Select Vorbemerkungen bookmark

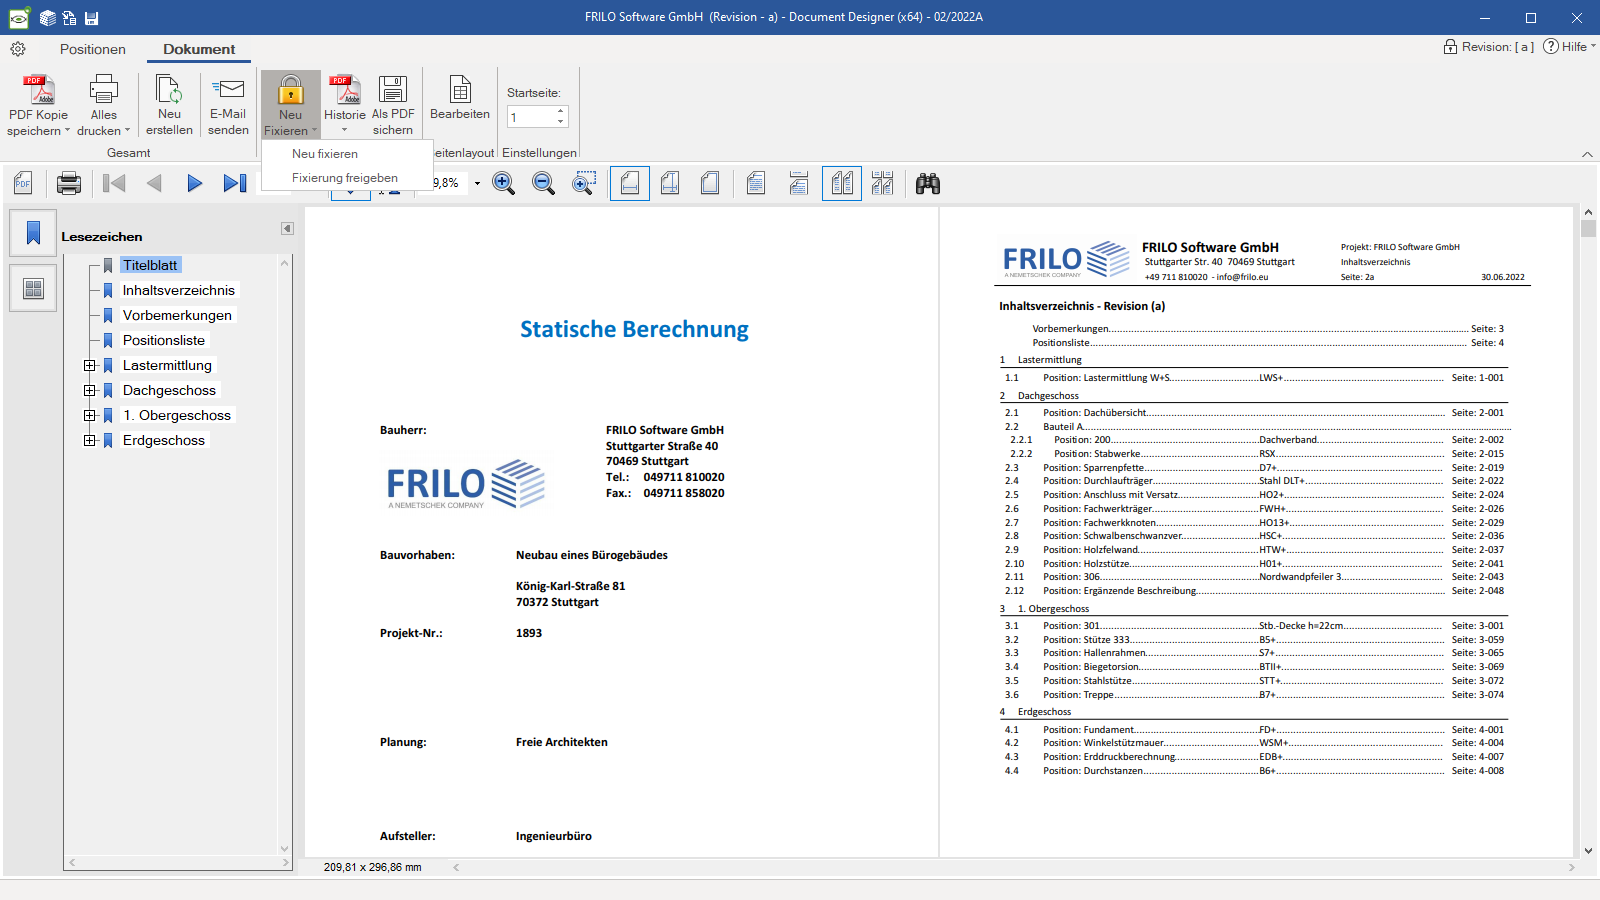coord(177,315)
